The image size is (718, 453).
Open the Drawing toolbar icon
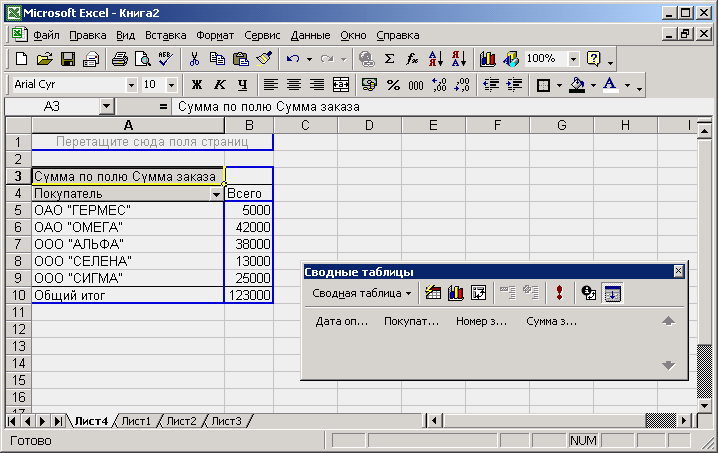511,59
